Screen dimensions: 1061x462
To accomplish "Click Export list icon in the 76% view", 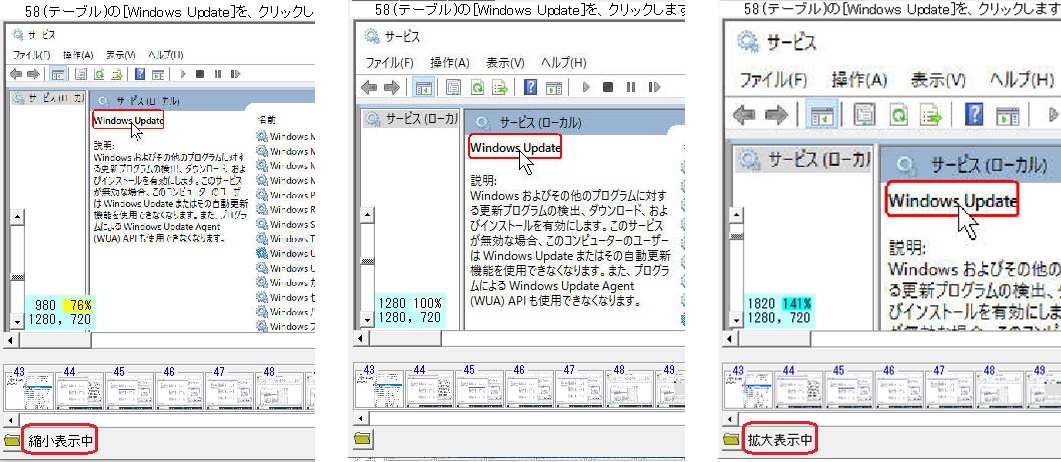I will point(117,74).
